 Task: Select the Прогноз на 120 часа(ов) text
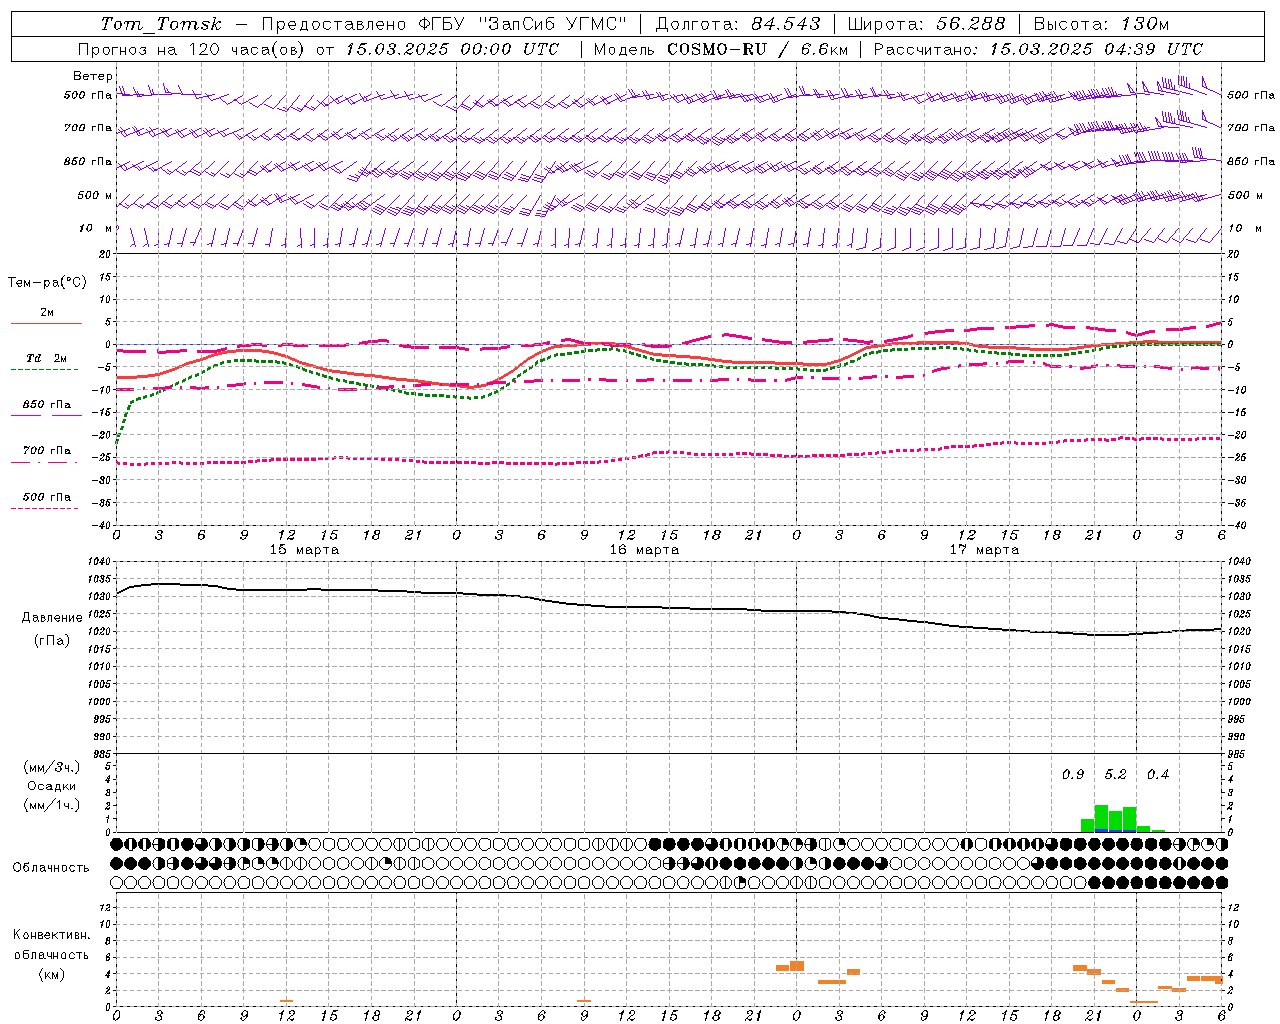(192, 49)
